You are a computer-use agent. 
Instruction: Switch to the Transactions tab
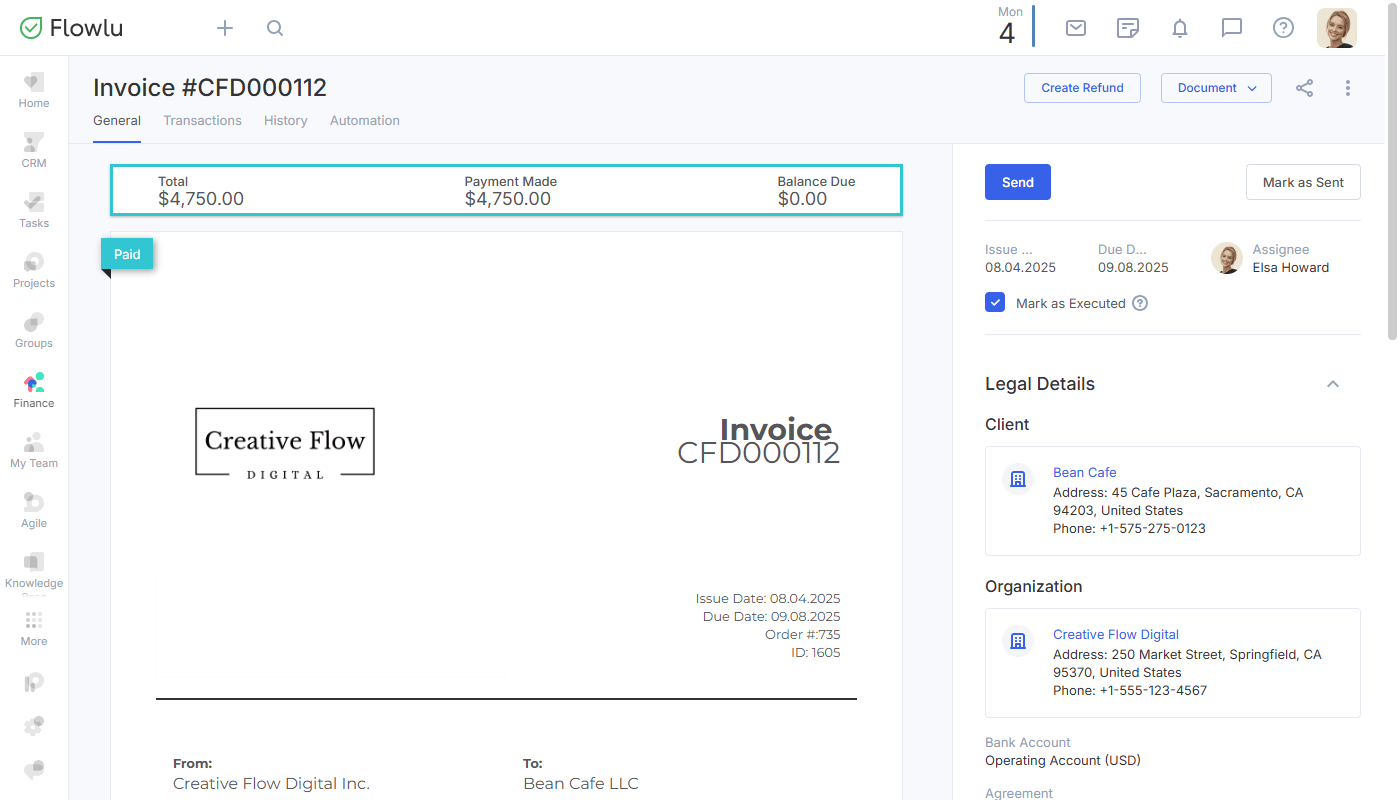pyautogui.click(x=203, y=121)
